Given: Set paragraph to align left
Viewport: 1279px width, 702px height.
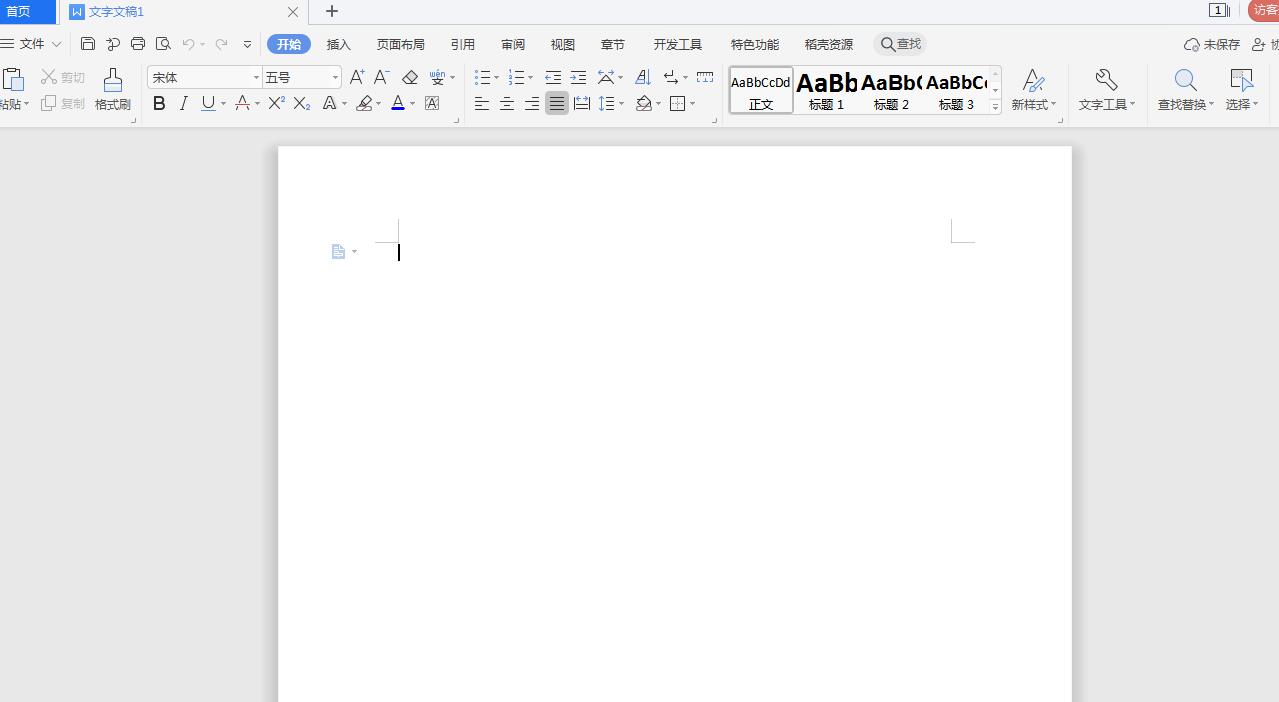Looking at the screenshot, I should point(482,103).
